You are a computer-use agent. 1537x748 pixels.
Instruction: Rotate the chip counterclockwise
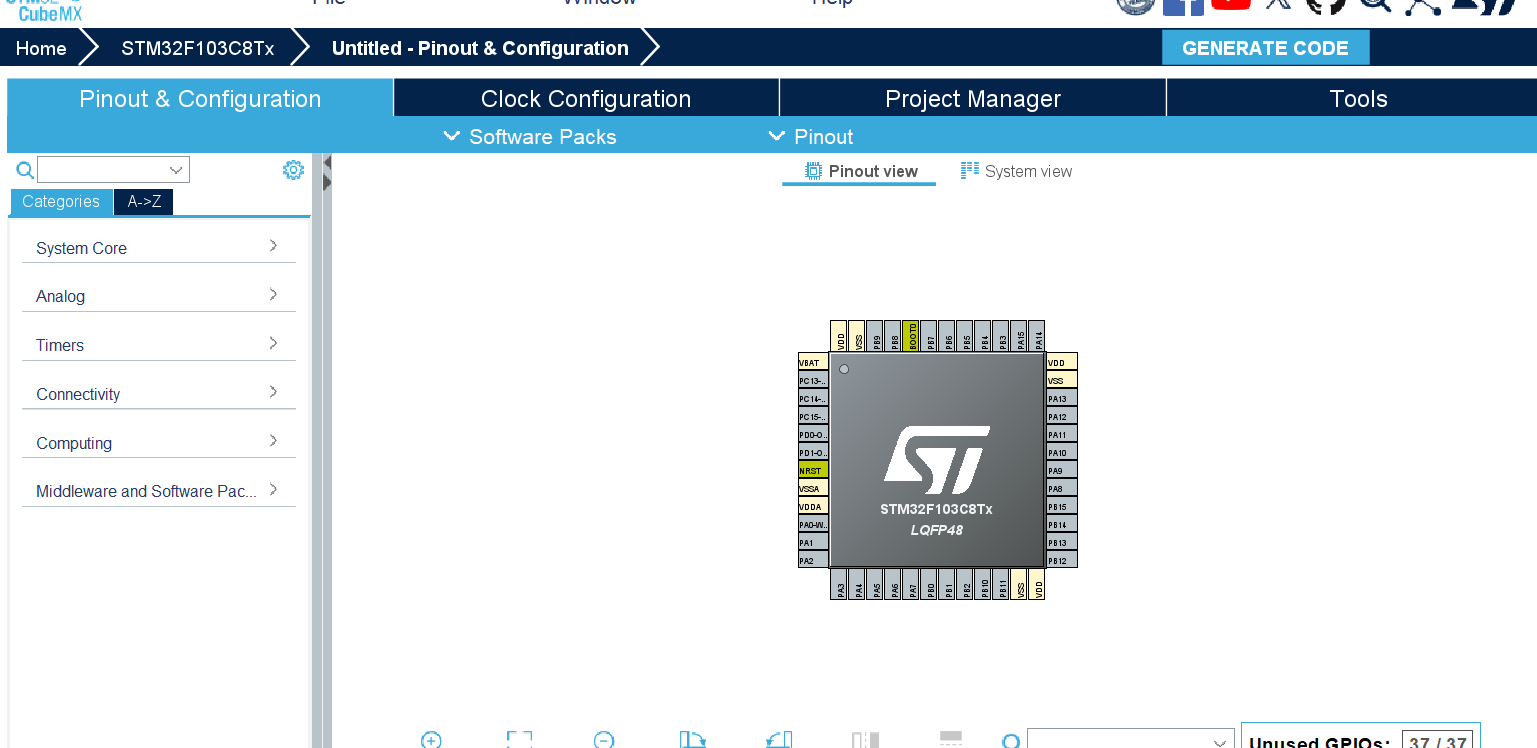click(x=778, y=740)
